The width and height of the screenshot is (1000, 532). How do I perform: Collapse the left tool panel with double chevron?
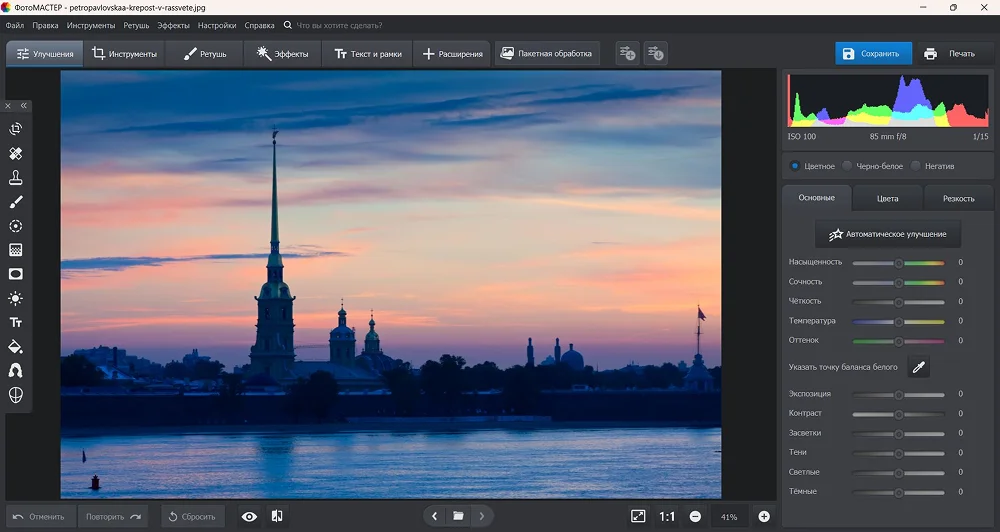click(24, 105)
